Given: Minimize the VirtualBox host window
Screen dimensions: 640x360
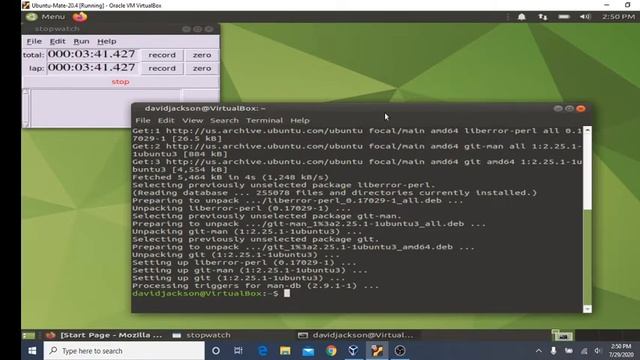Looking at the screenshot, I should 607,5.
